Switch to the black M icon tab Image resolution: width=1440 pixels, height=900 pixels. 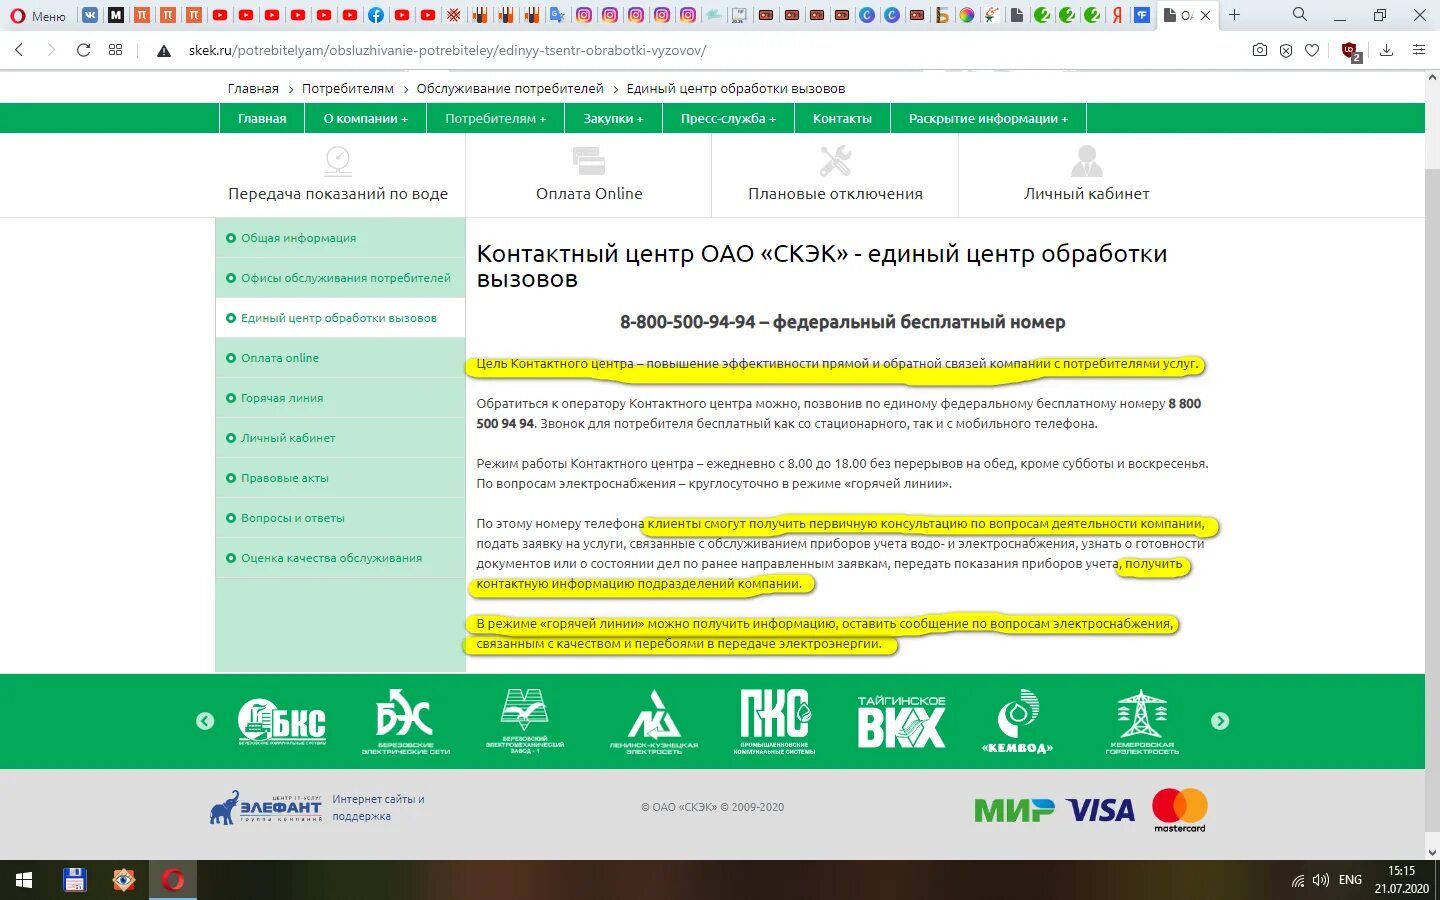point(116,15)
